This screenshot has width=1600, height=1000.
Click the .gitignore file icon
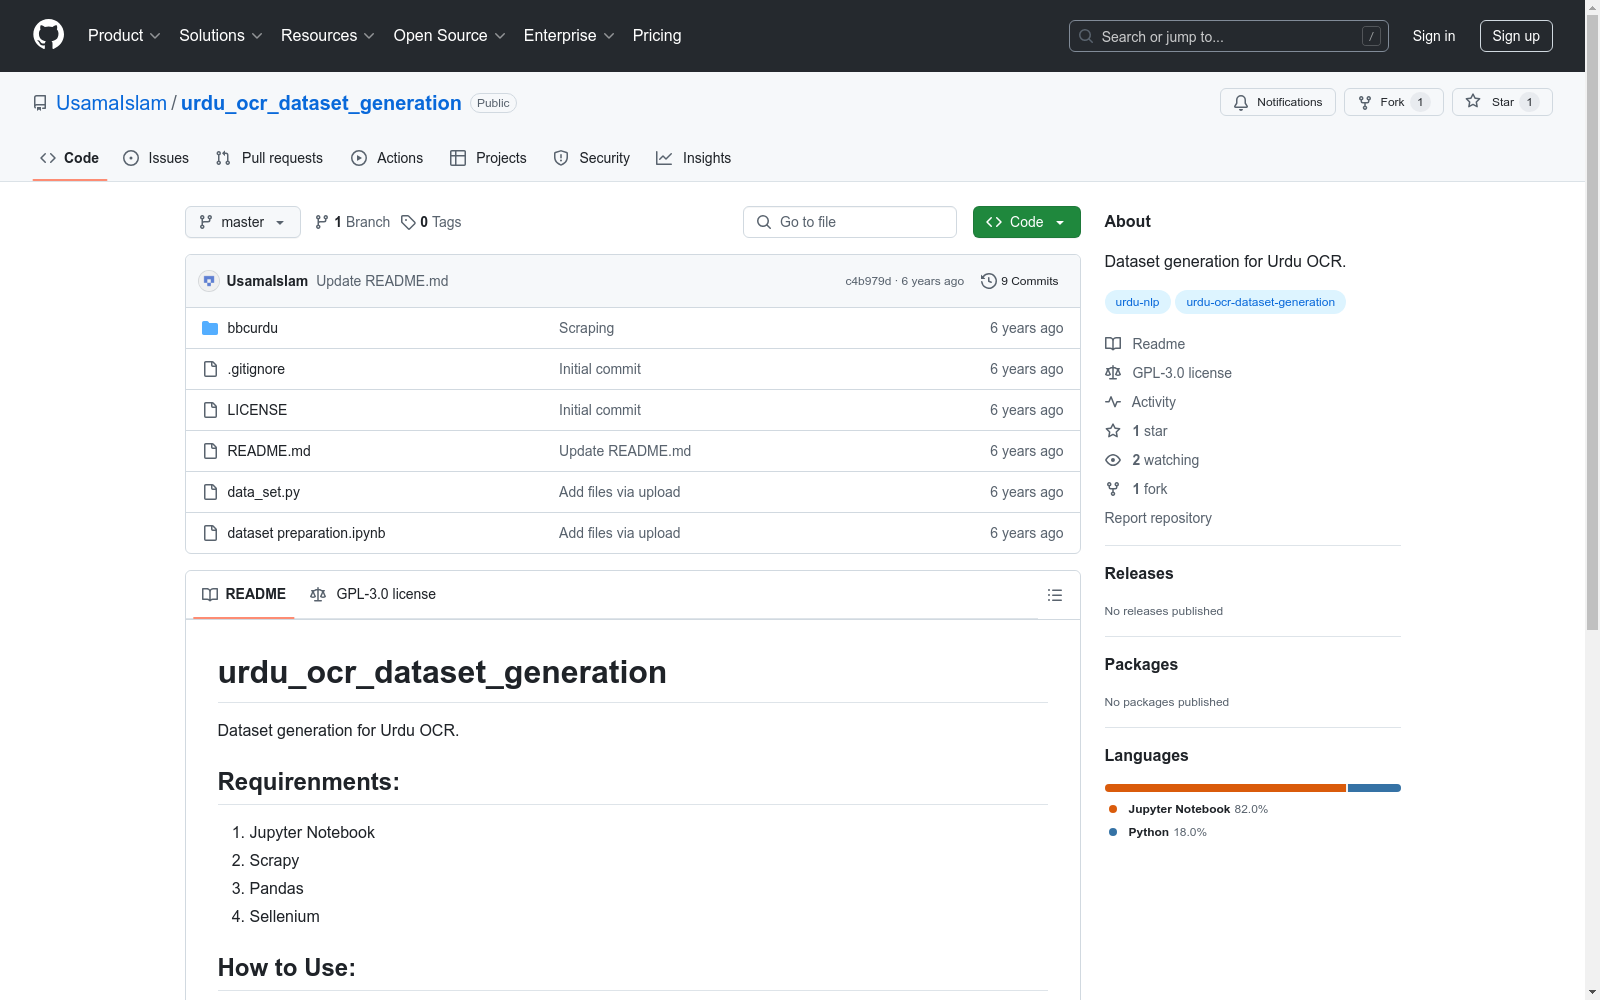coord(210,369)
